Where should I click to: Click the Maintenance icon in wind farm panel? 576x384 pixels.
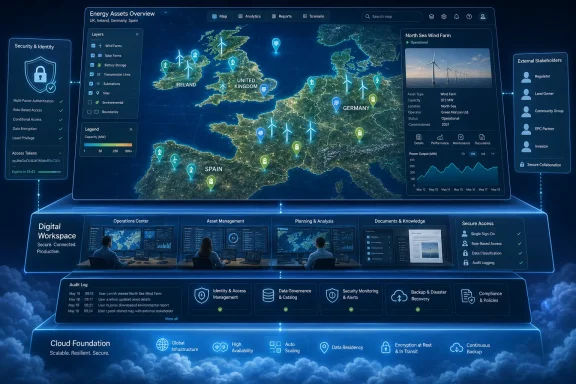tap(461, 137)
